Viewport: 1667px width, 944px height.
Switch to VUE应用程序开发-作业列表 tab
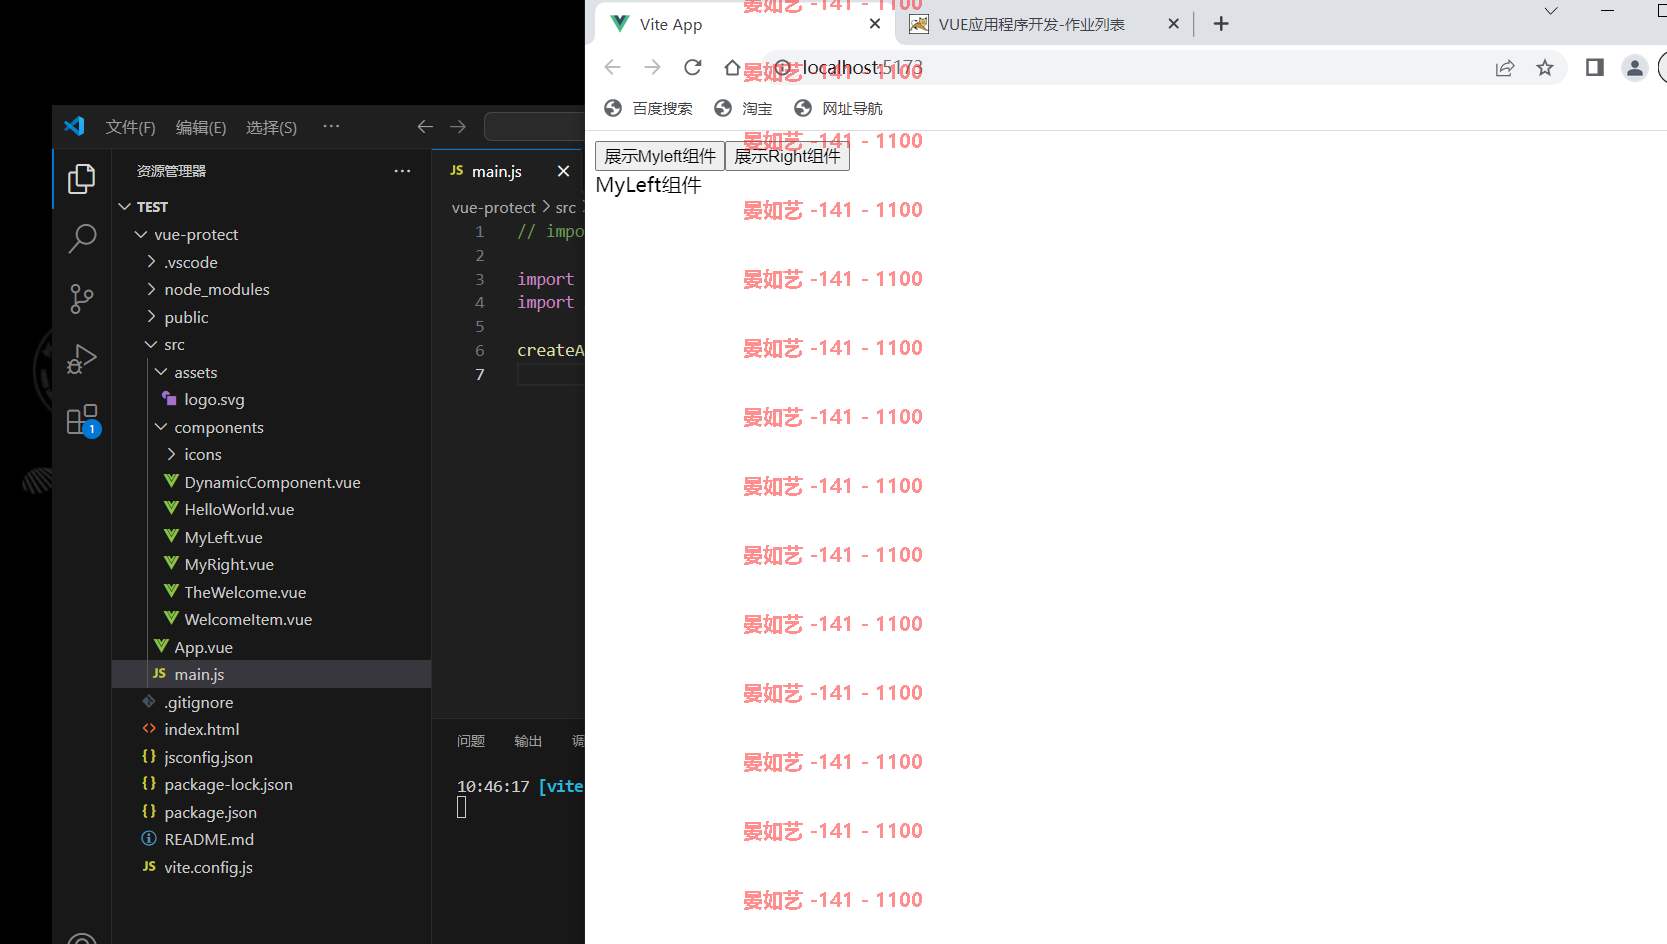click(x=1043, y=24)
